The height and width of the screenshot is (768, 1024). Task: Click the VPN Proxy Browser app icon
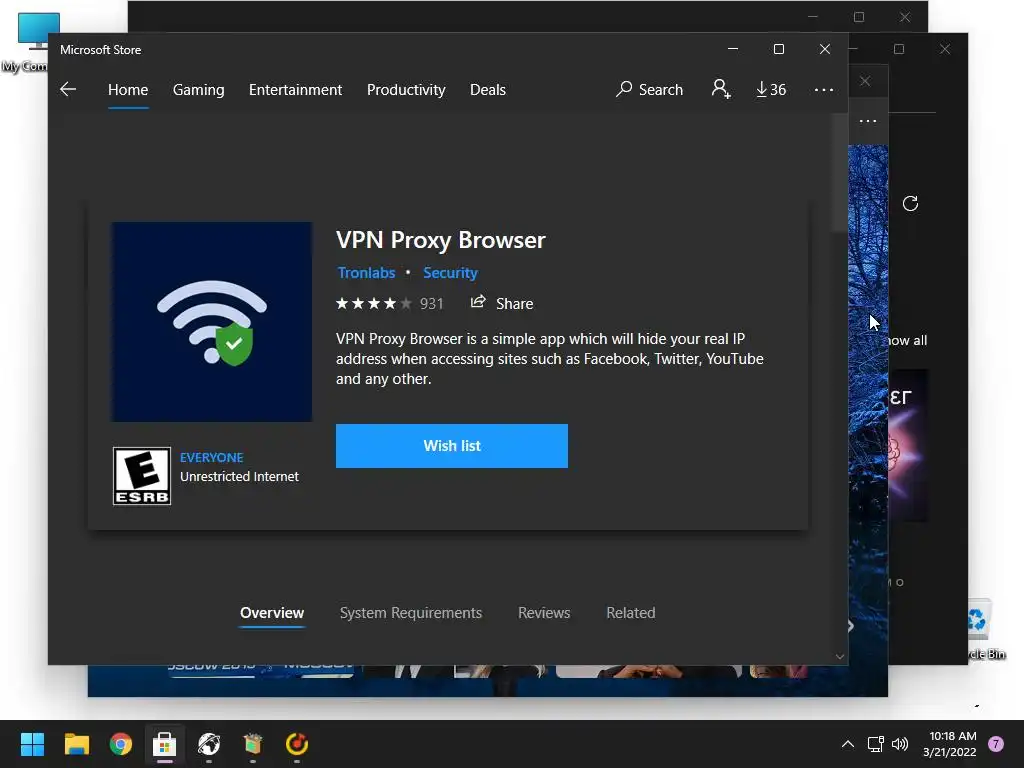point(212,322)
